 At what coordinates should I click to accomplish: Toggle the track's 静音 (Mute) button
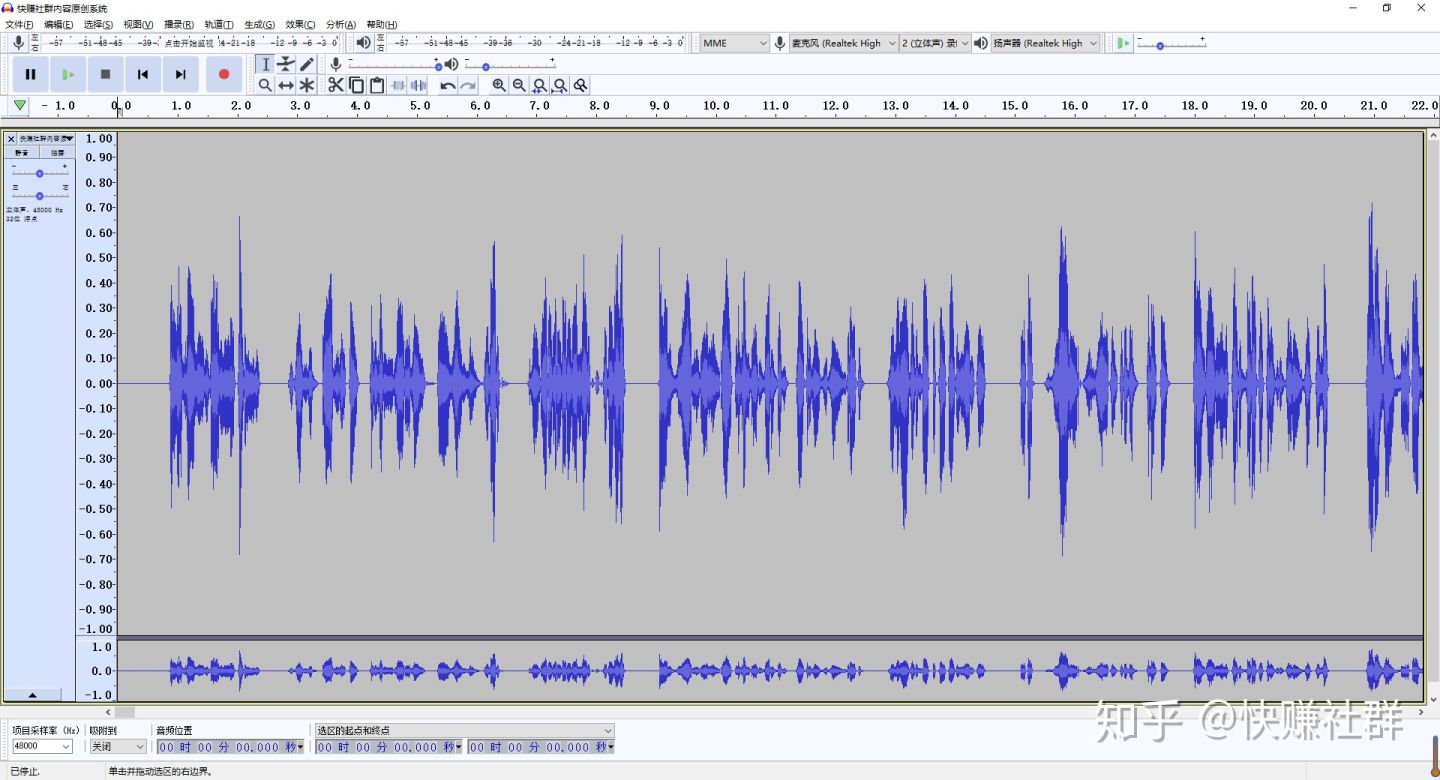(22, 153)
